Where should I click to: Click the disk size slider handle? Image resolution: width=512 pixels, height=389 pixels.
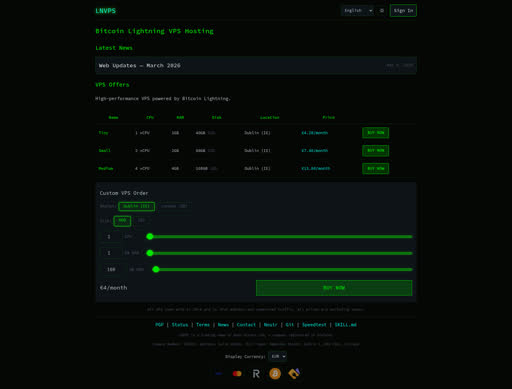156,269
